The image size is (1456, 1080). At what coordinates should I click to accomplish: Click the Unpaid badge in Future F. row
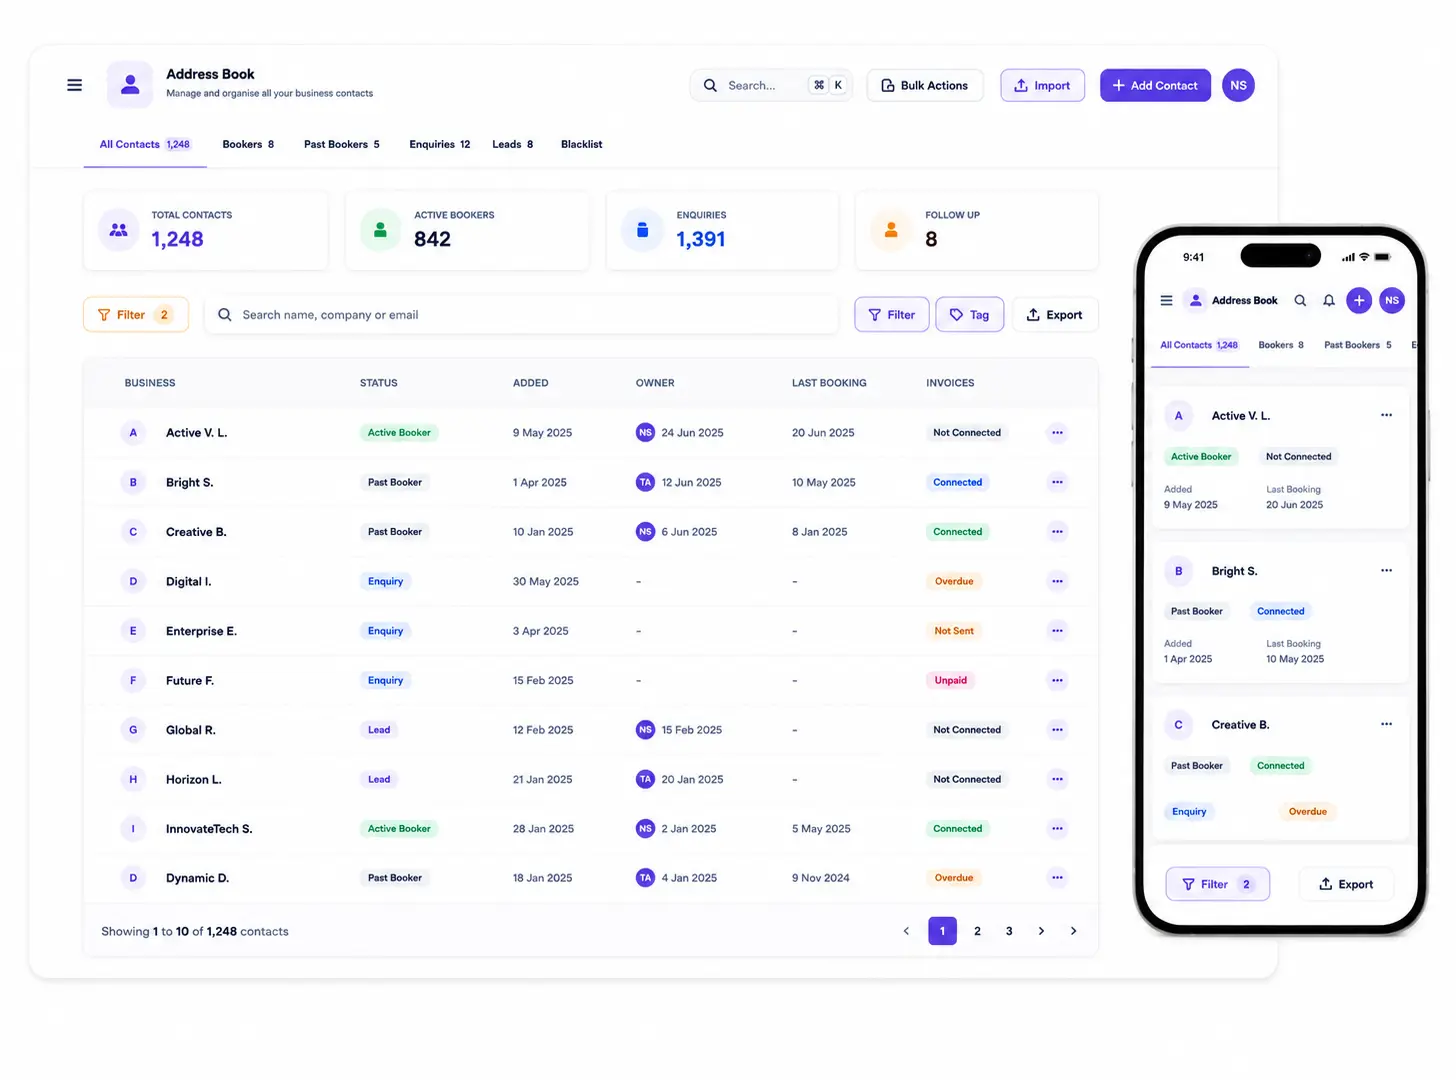pyautogui.click(x=951, y=680)
